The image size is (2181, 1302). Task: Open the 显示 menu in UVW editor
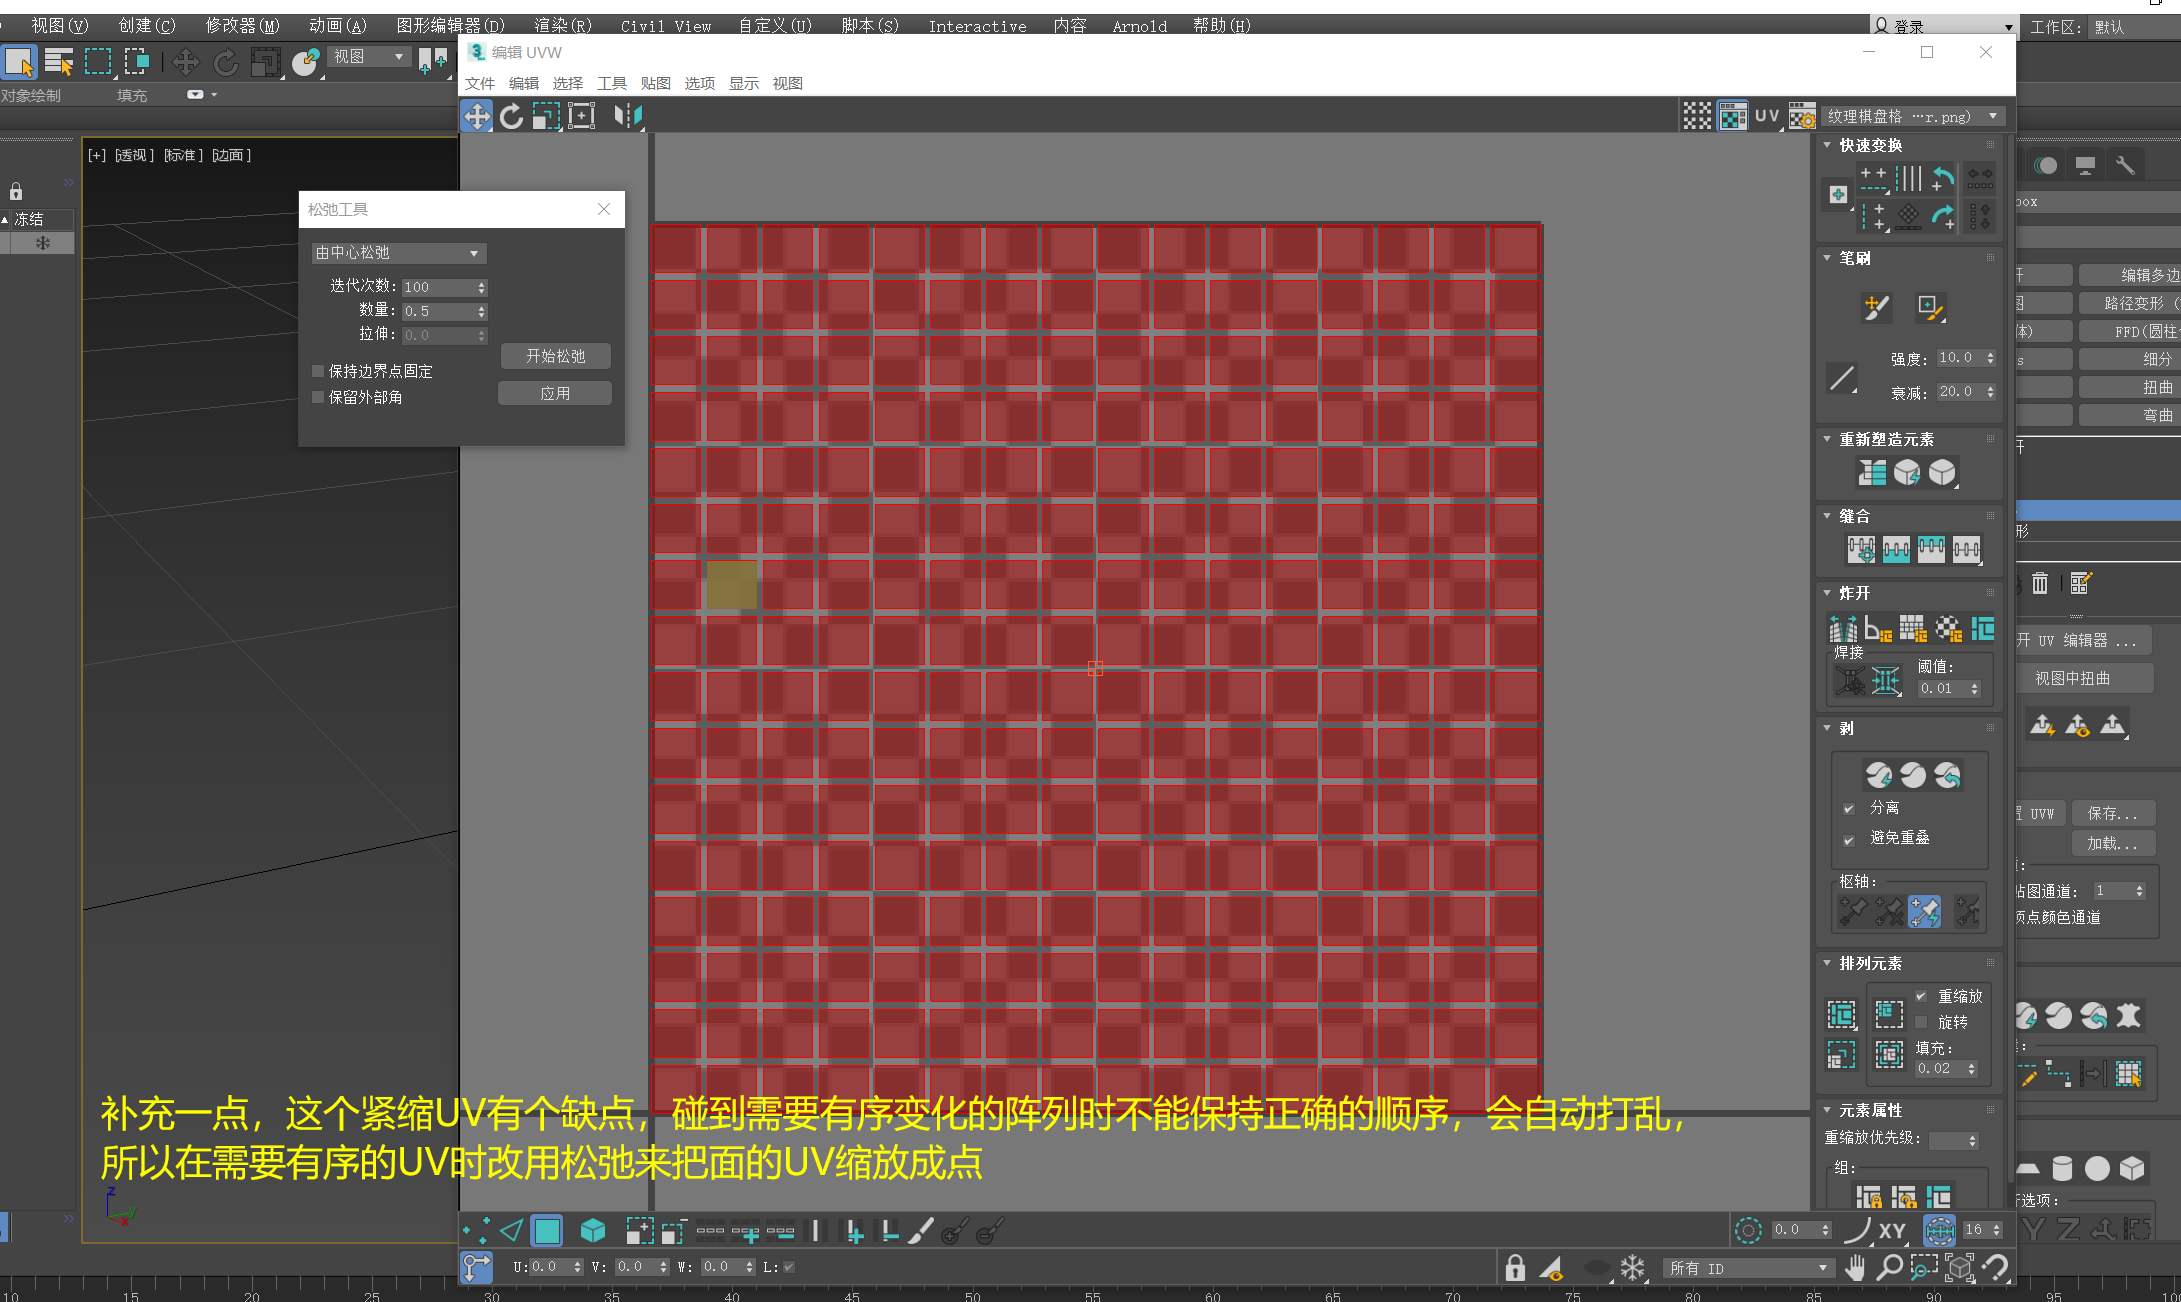744,83
